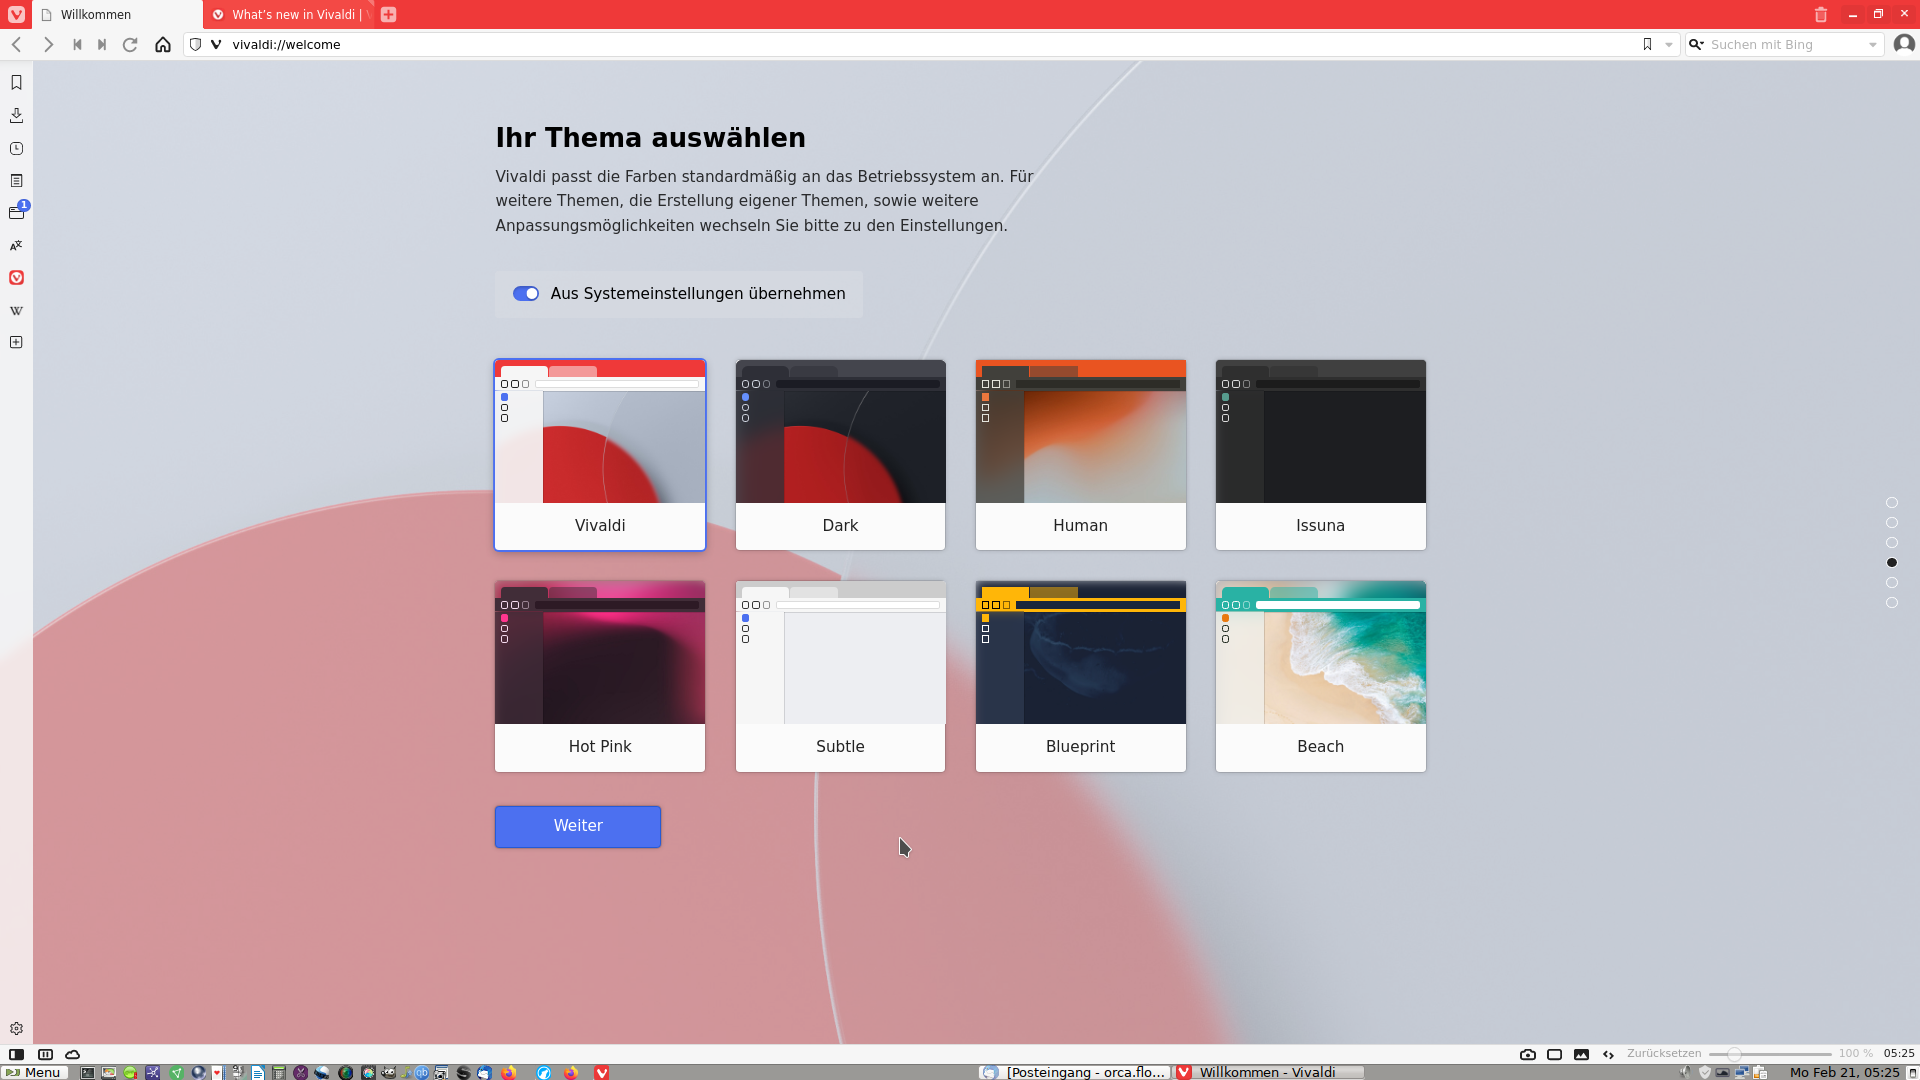Switch to the Willkommen tab
This screenshot has height=1080, width=1920.
[x=117, y=15]
